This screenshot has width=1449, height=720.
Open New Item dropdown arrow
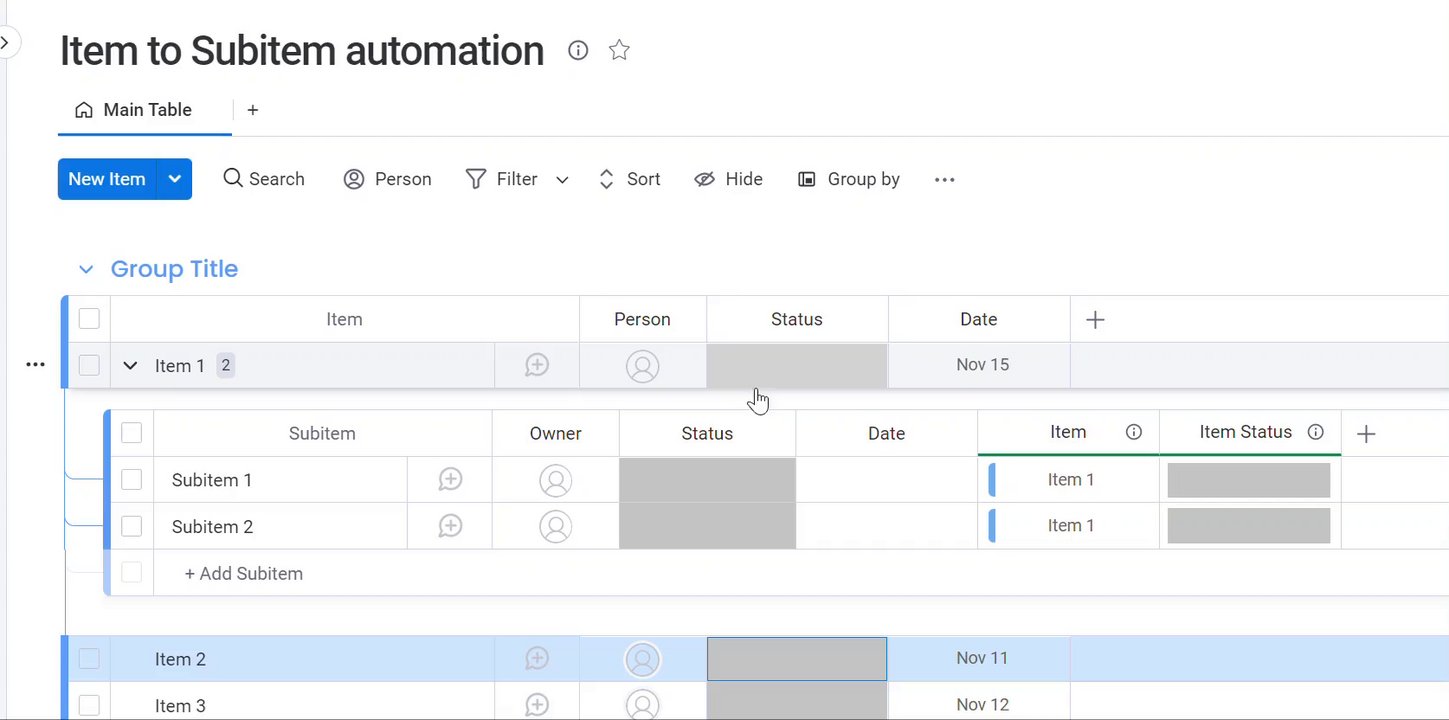[175, 179]
